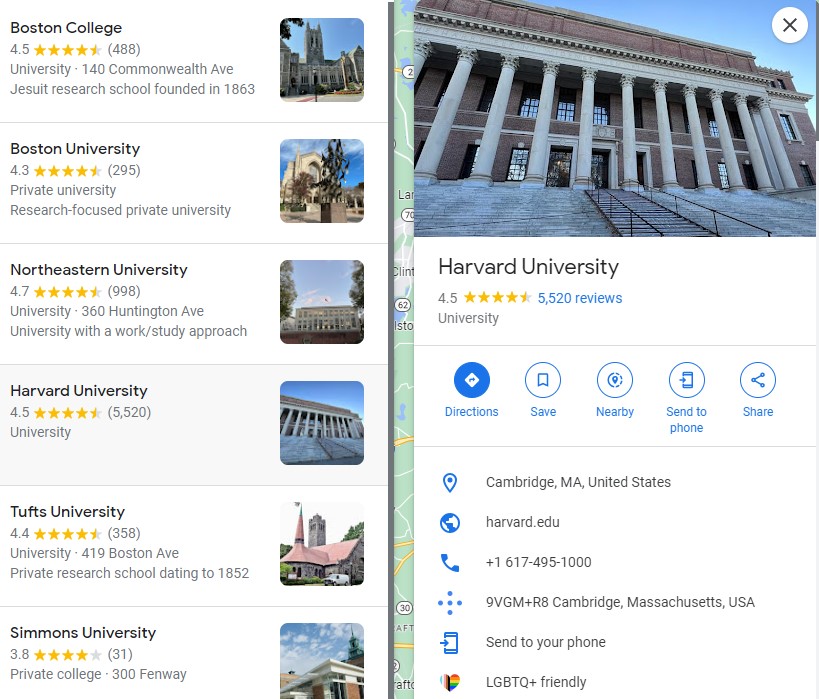Open the harvard.edu website link
Image resolution: width=819 pixels, height=699 pixels.
(522, 522)
